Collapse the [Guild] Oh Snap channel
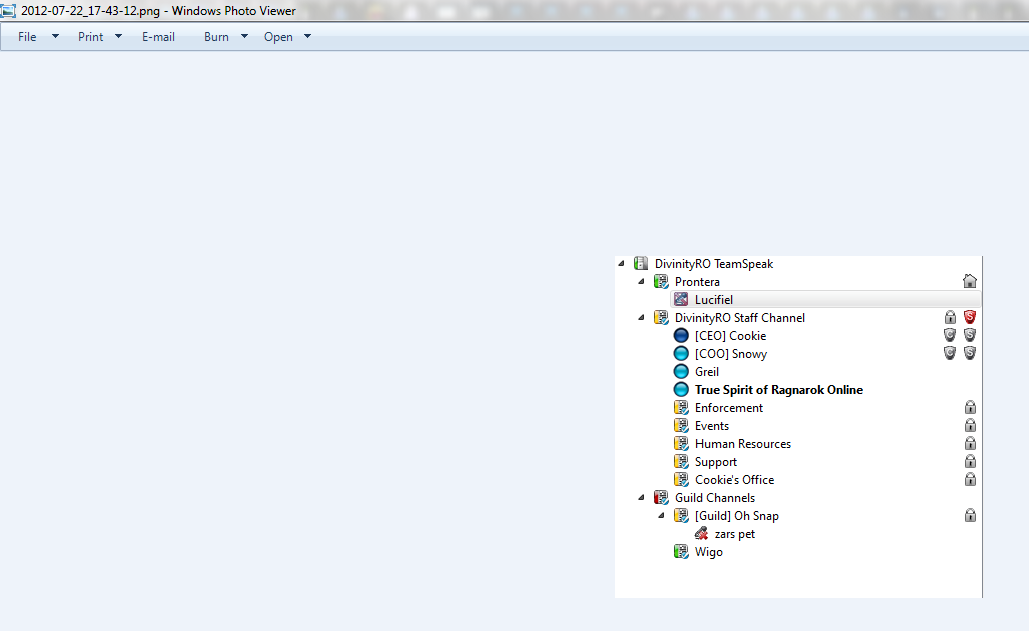The width and height of the screenshot is (1029, 631). (x=662, y=516)
